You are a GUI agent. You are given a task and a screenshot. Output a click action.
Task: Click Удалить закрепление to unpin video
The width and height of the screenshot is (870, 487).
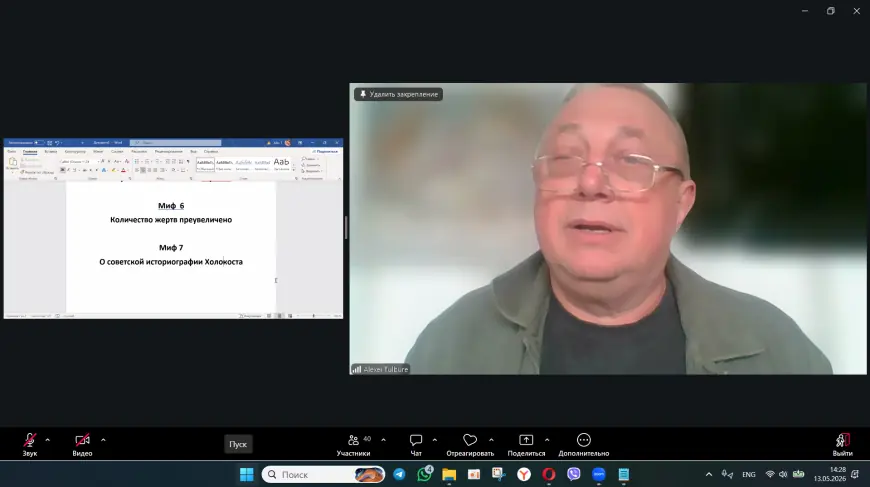tap(398, 94)
